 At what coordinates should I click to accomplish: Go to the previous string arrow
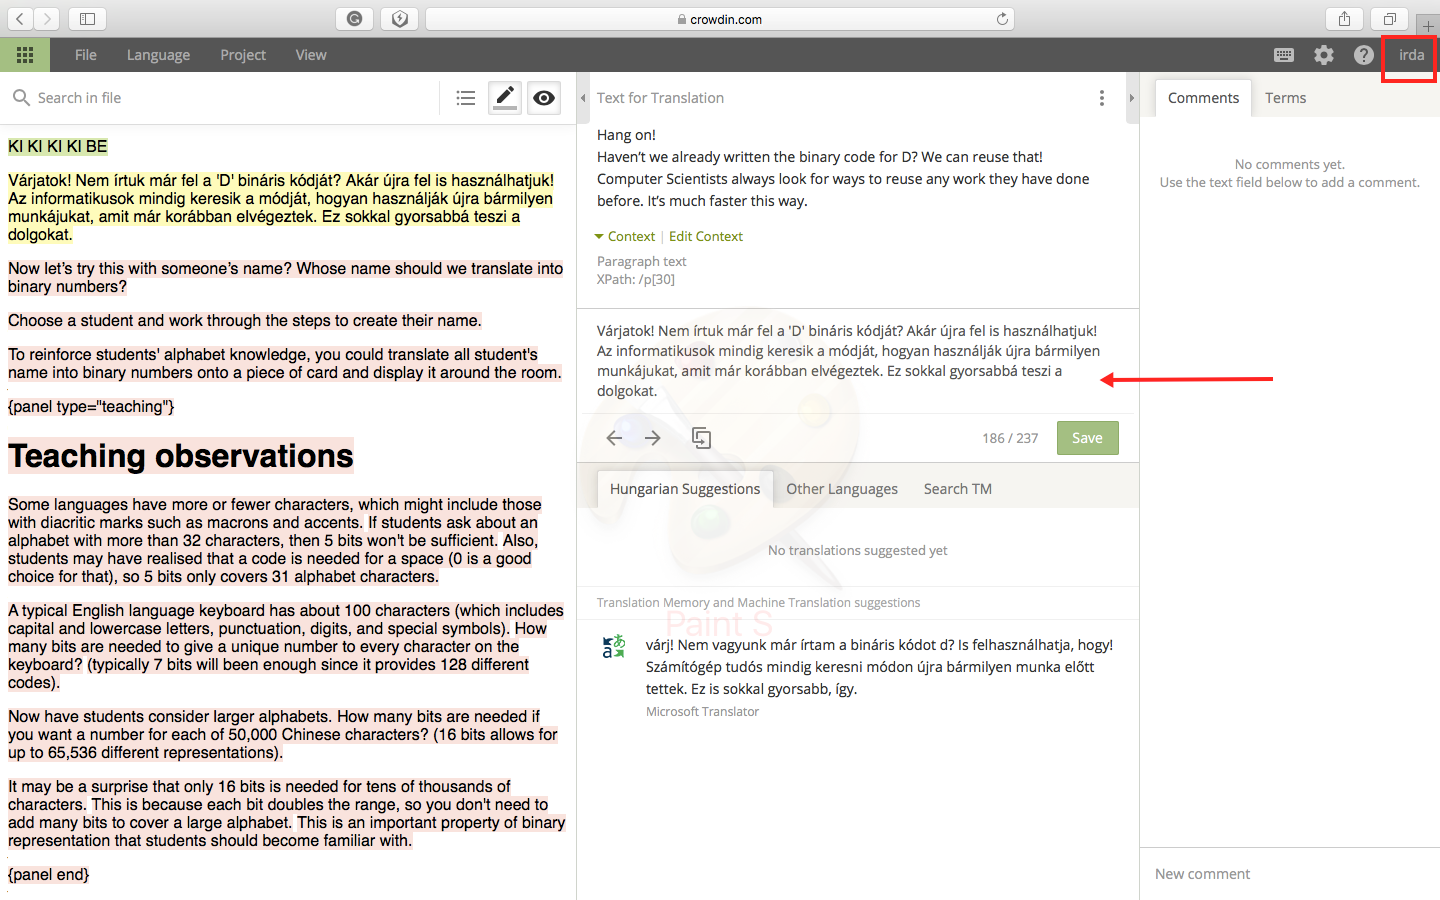coord(614,438)
